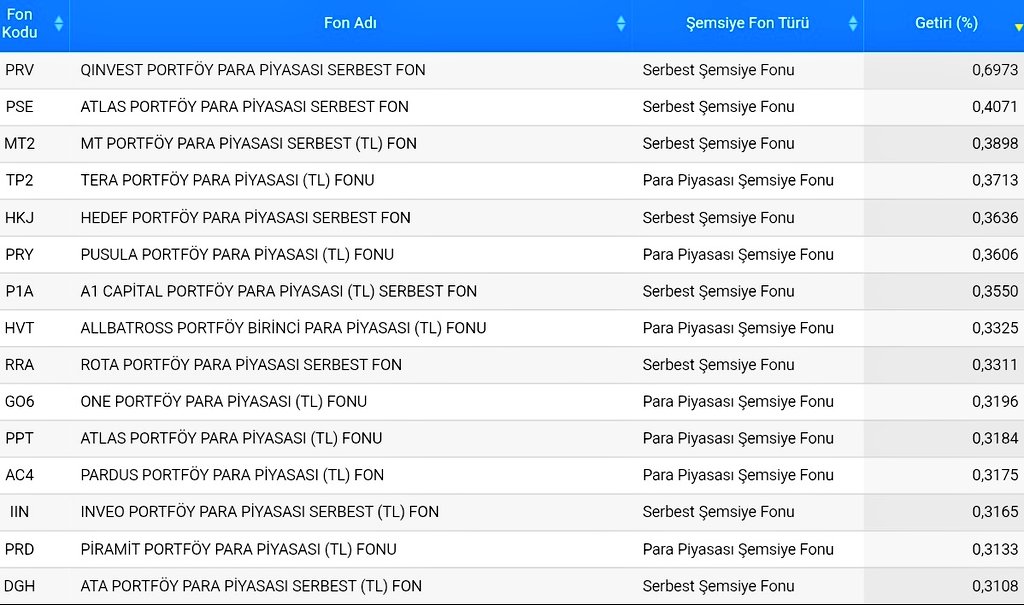Select fund code P1A

tap(20, 291)
